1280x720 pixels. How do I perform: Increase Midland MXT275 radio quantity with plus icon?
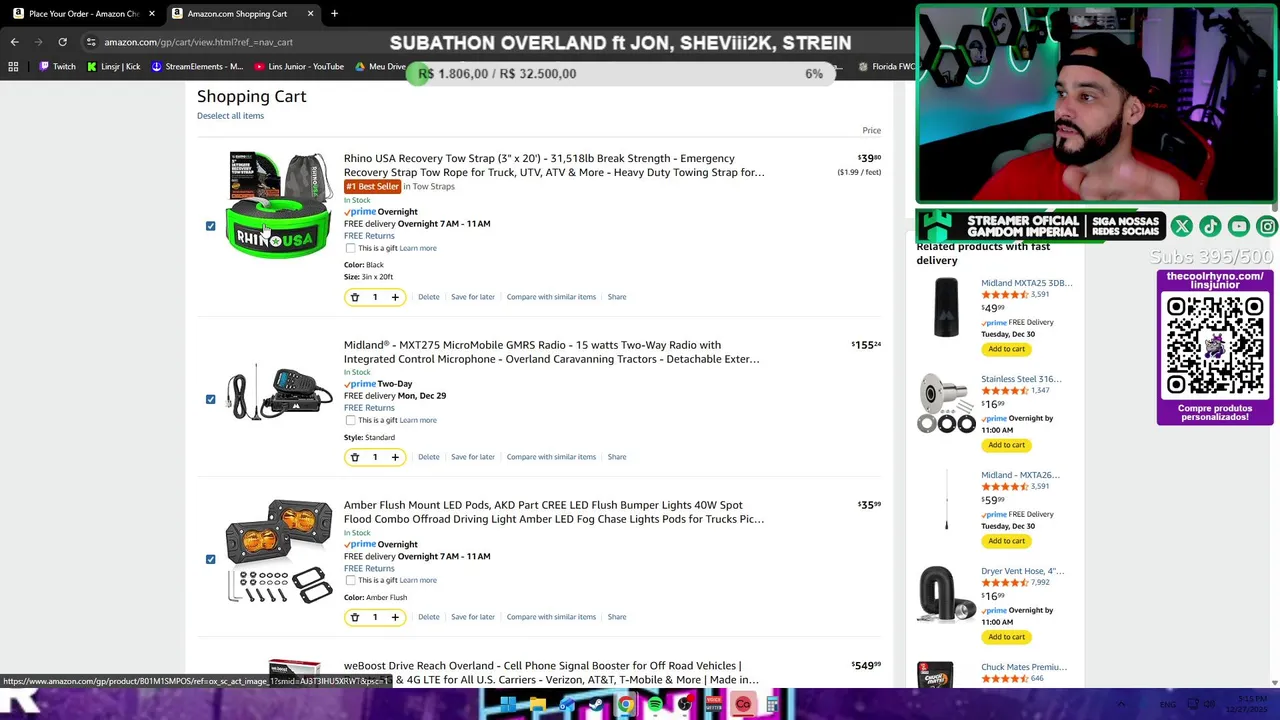pos(395,457)
